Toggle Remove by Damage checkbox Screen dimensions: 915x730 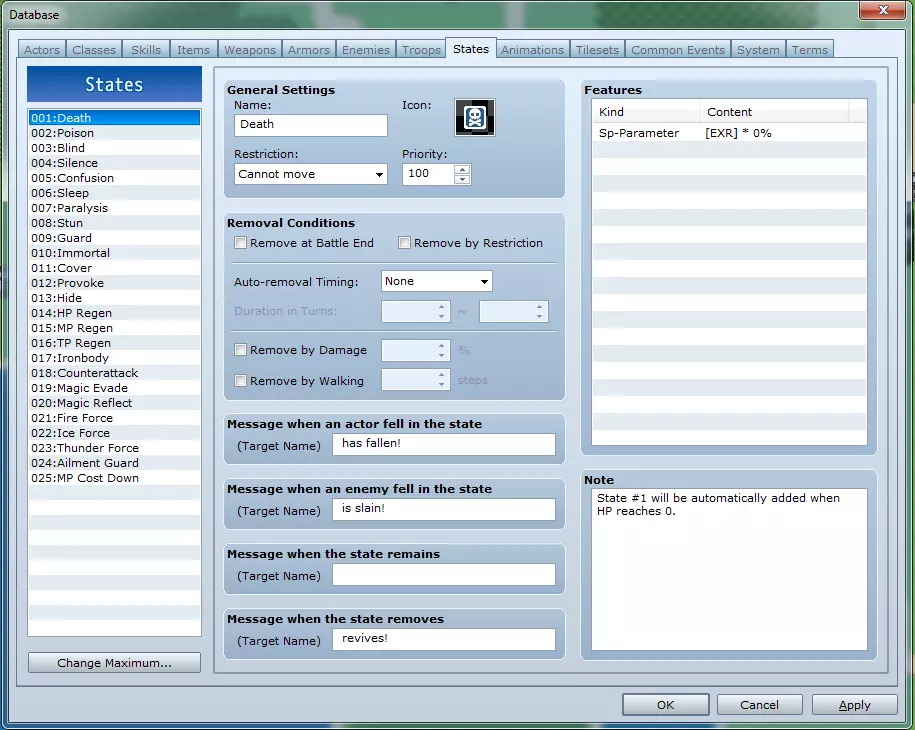[x=240, y=351]
